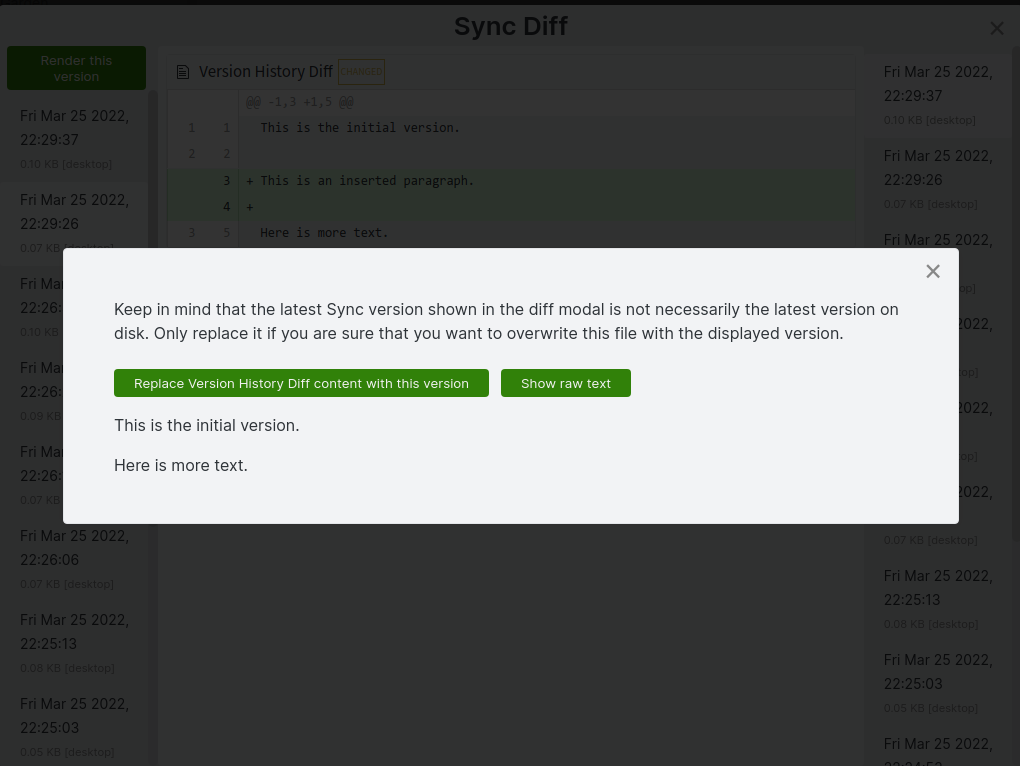Click the document icon beside "Version History Diff"
This screenshot has width=1020, height=766.
coord(183,71)
